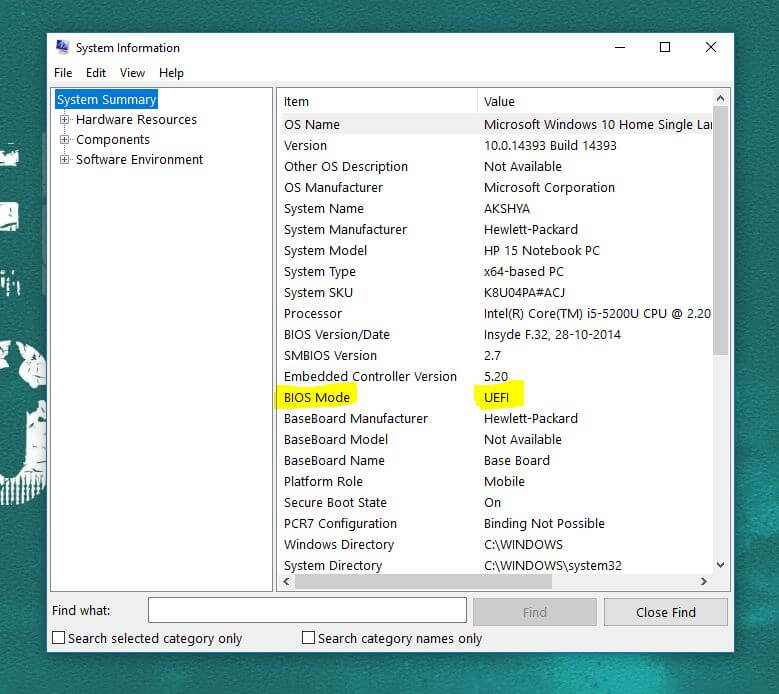The height and width of the screenshot is (694, 779).
Task: Open the Help menu
Action: click(171, 73)
